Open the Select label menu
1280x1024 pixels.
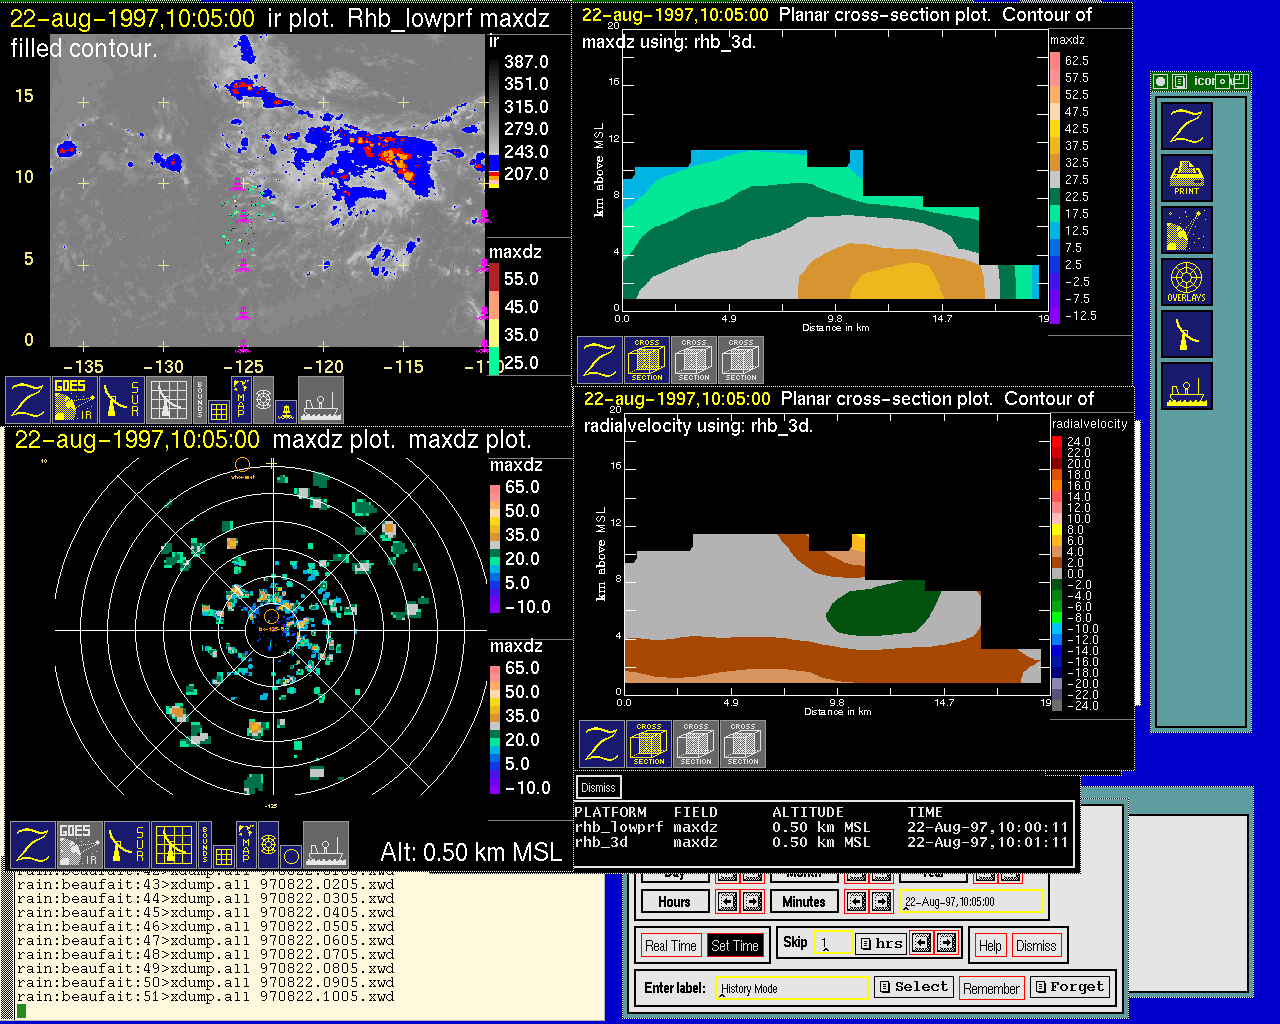913,987
